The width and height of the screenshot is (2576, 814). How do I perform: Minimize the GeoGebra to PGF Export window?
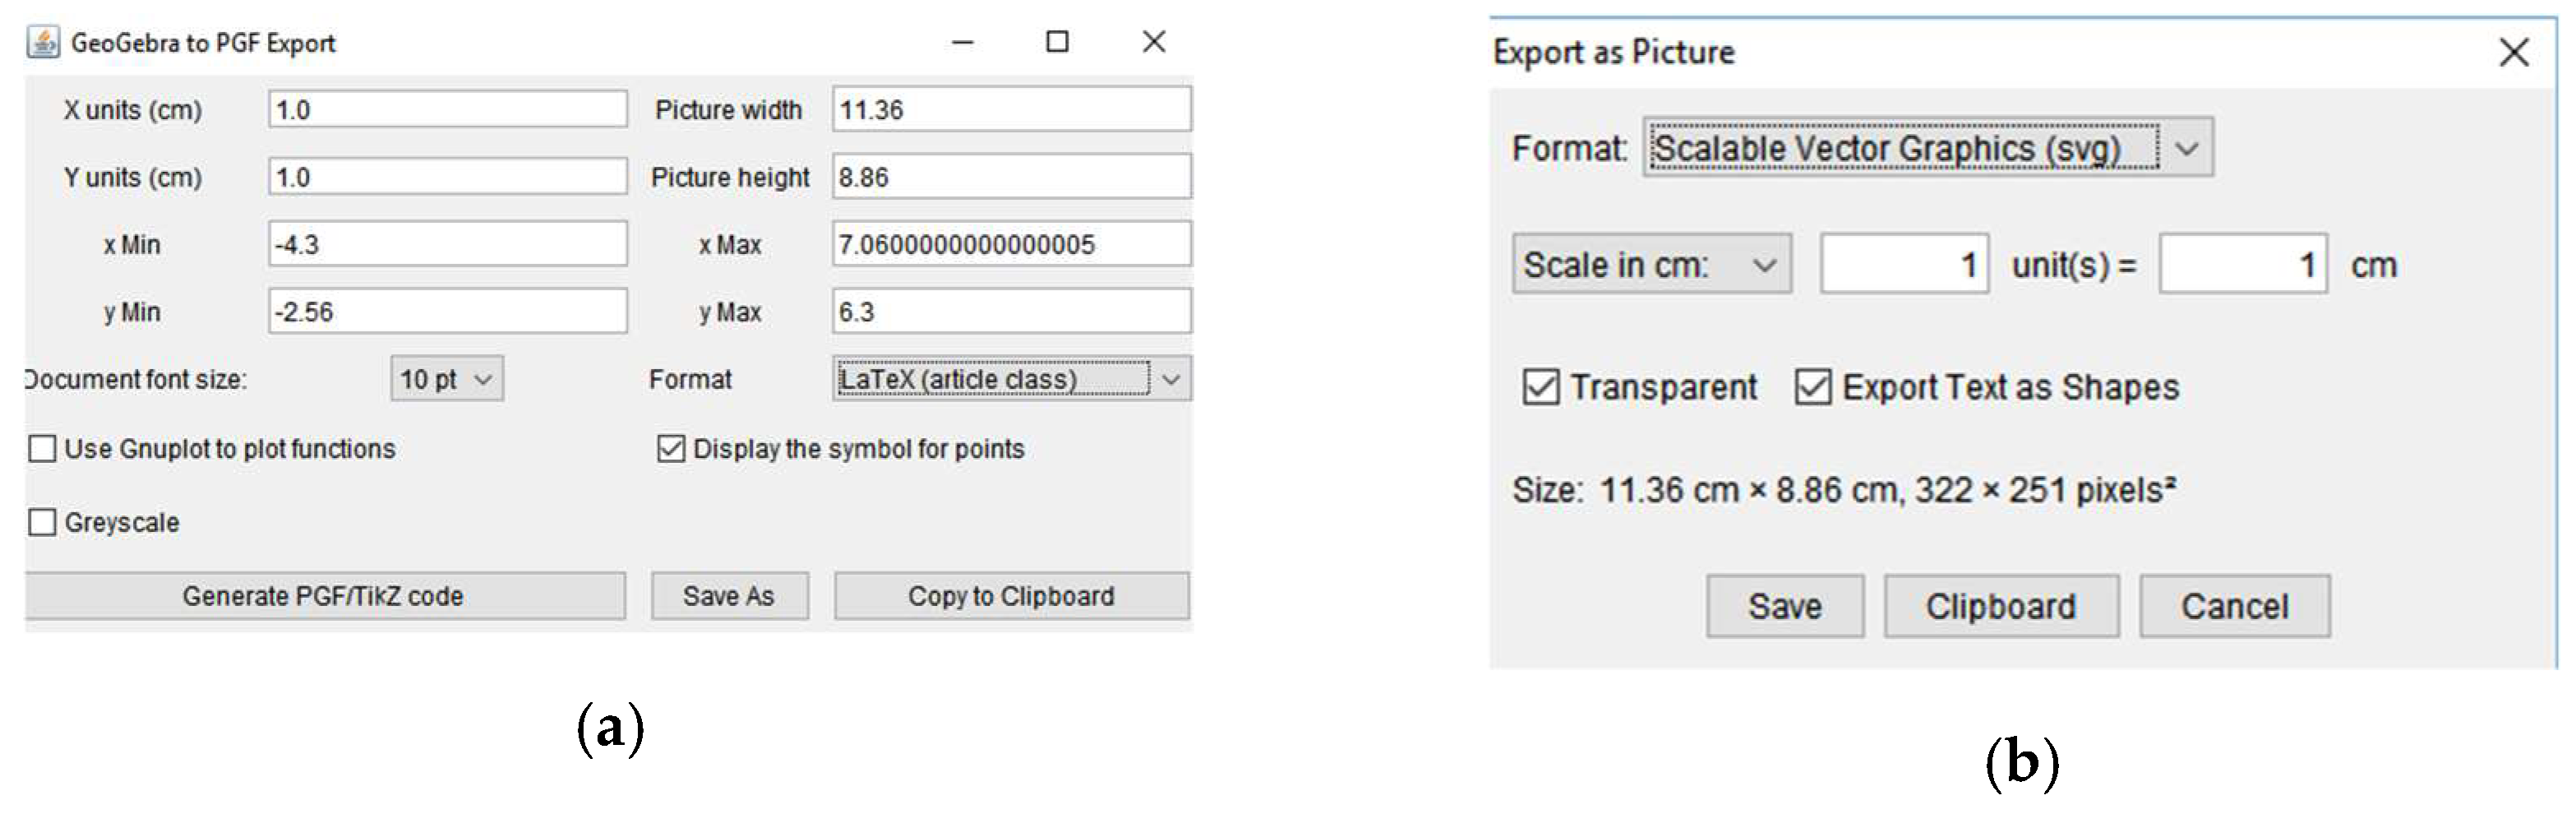[x=962, y=42]
